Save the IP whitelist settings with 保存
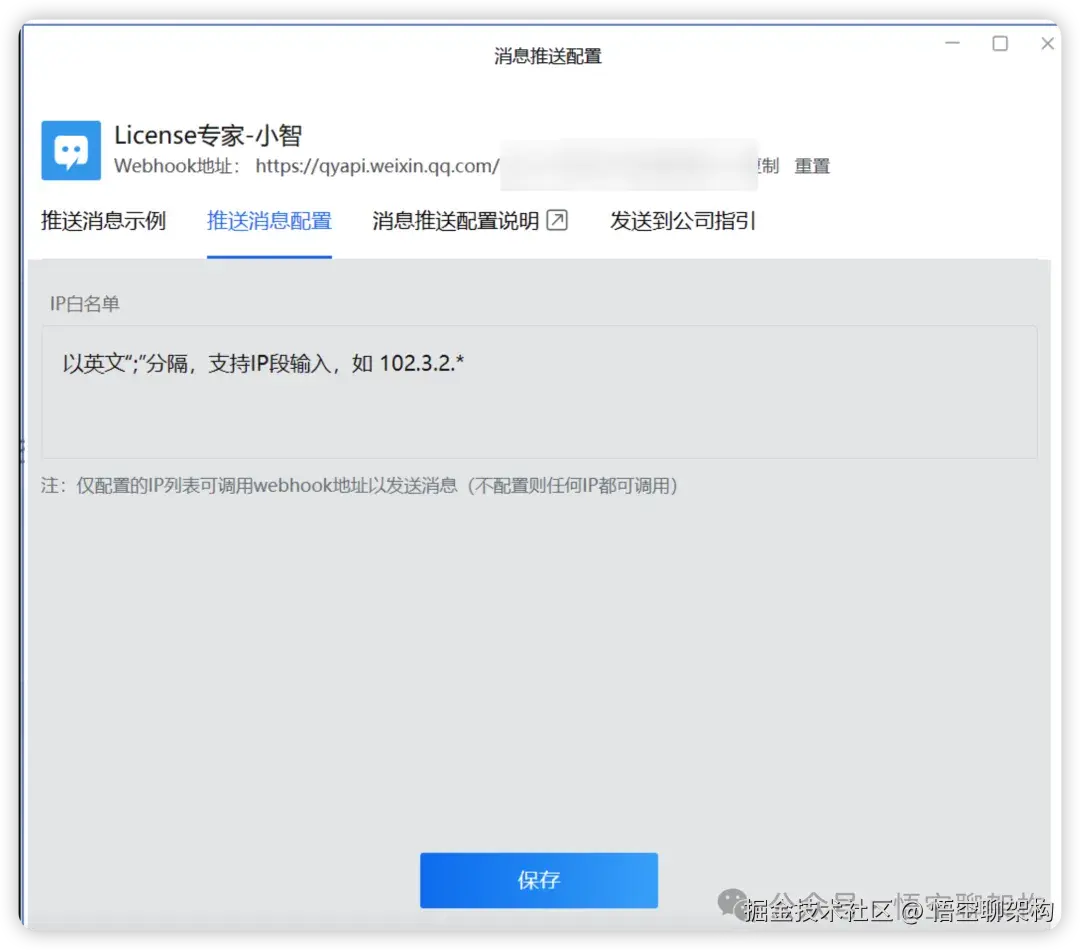The height and width of the screenshot is (950, 1080). pos(539,881)
